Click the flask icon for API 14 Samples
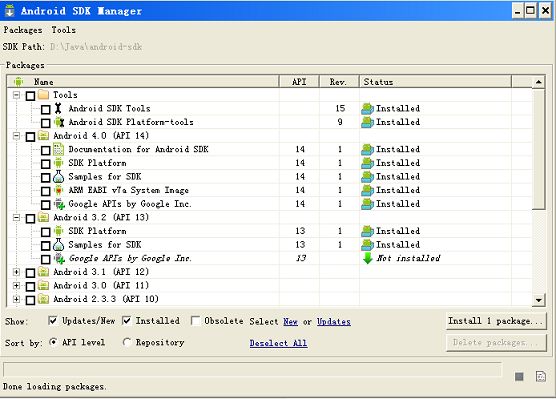This screenshot has width=556, height=399. click(x=58, y=177)
